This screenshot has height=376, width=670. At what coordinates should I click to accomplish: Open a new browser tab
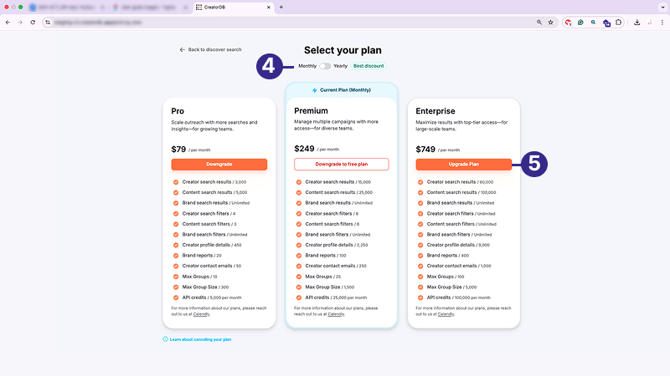(281, 7)
